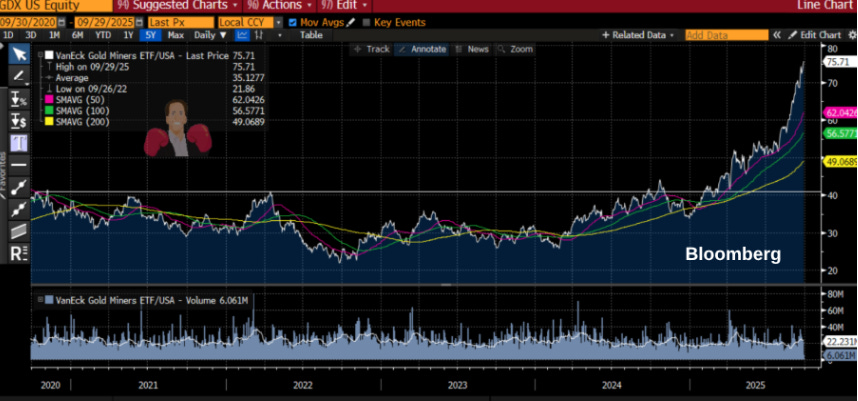This screenshot has width=858, height=401.
Task: Switch to bar/candle chart type icon
Action: 259,35
